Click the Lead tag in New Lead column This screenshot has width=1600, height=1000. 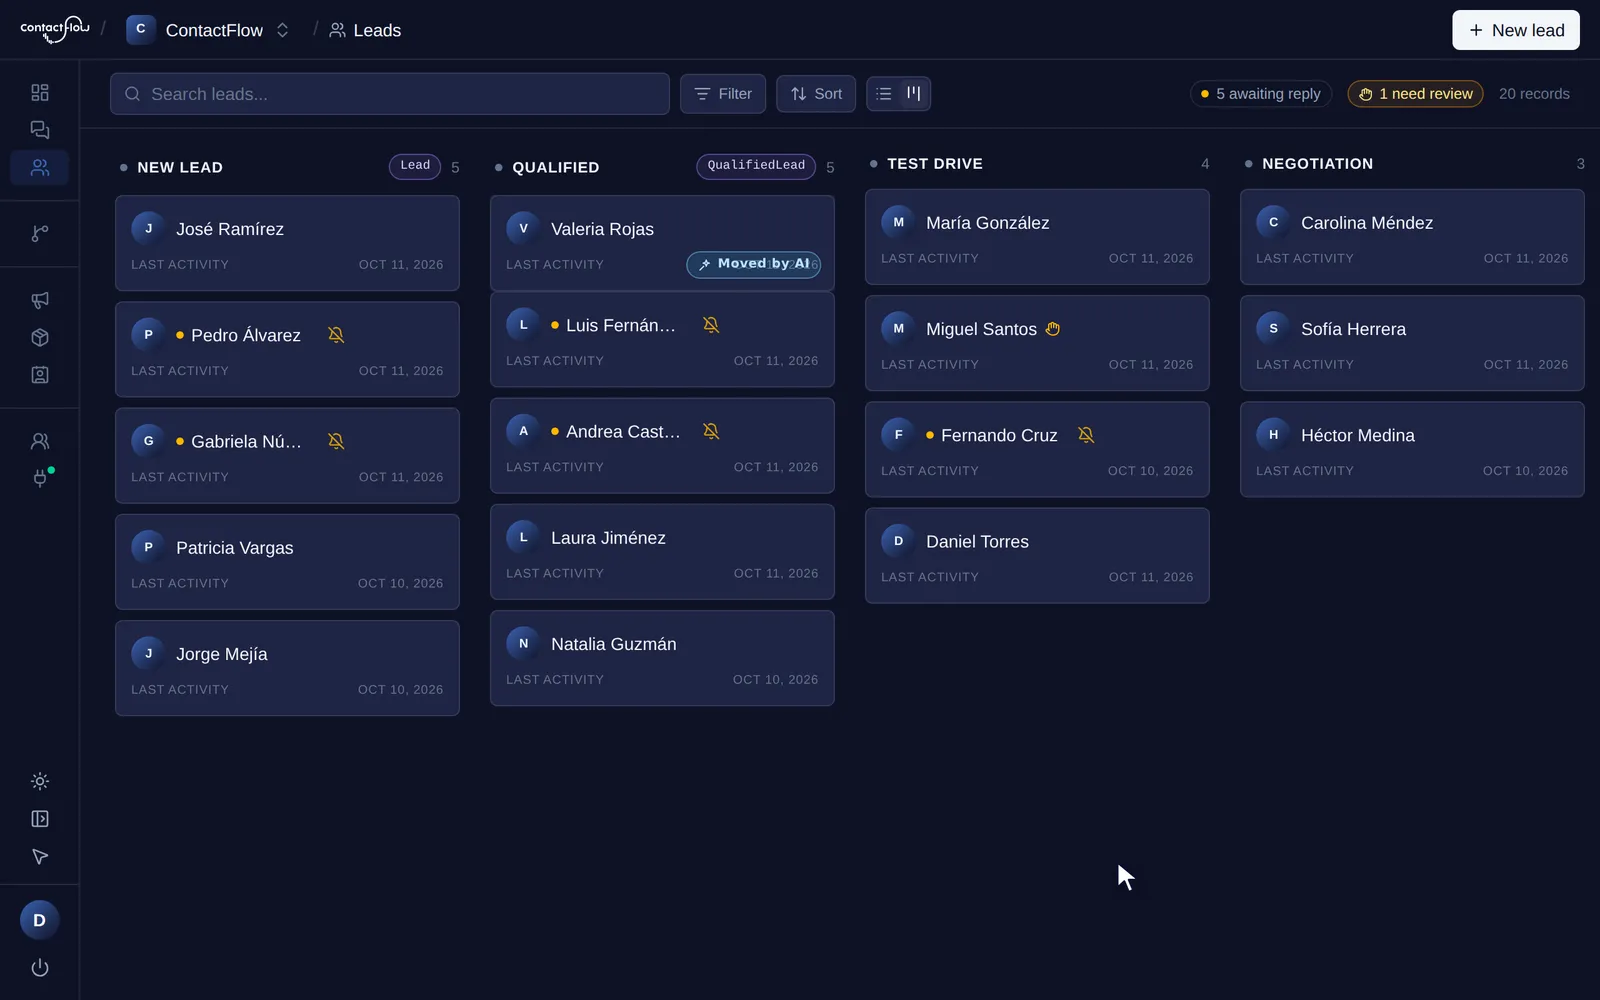(415, 166)
